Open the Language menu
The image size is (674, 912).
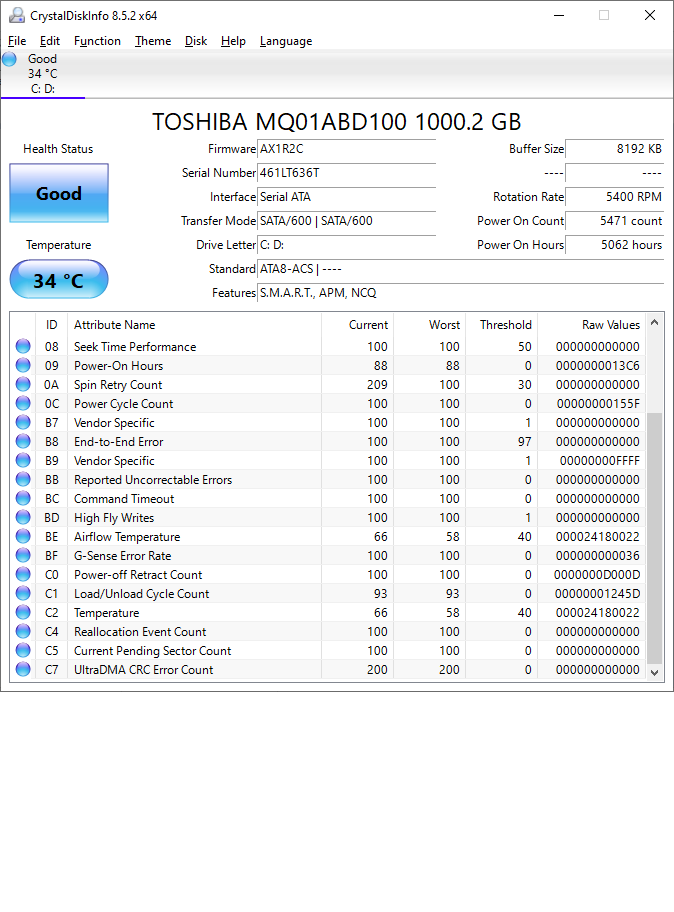tap(286, 41)
